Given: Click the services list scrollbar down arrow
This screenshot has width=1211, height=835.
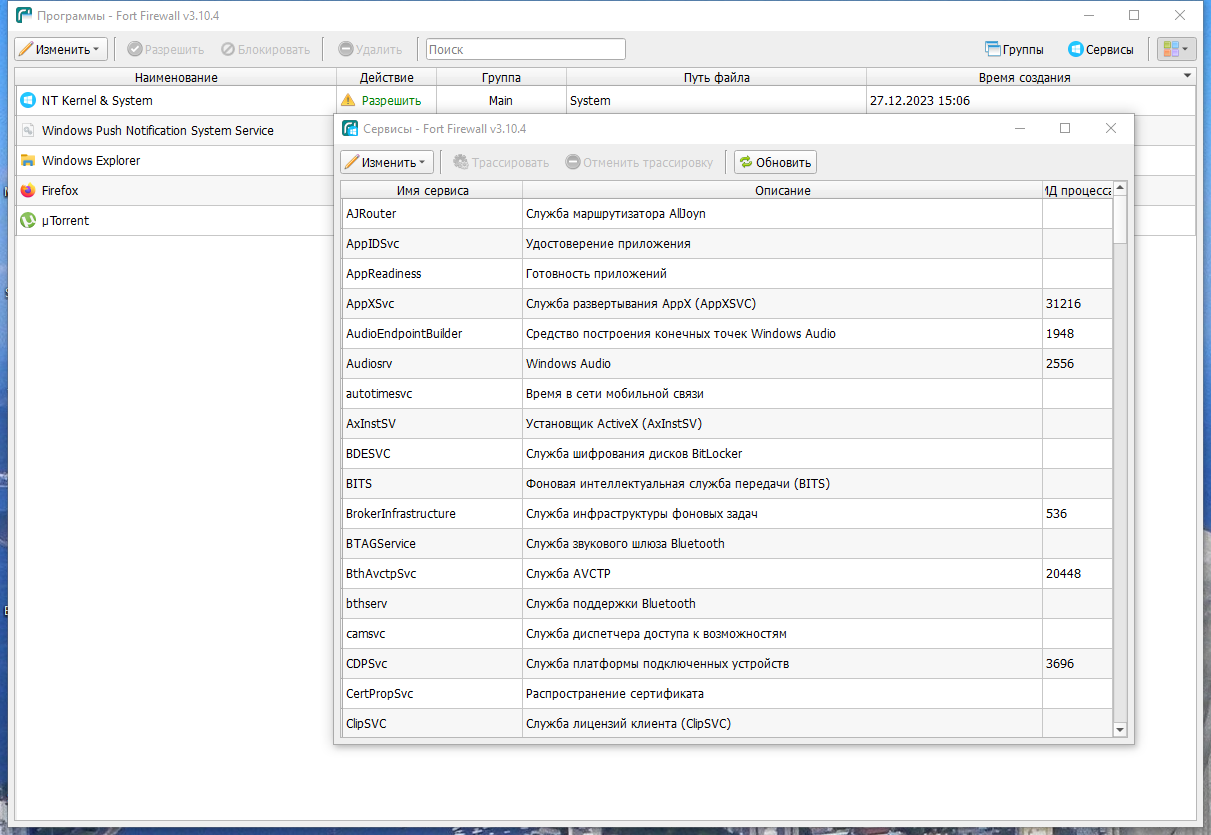Looking at the screenshot, I should tap(1120, 730).
